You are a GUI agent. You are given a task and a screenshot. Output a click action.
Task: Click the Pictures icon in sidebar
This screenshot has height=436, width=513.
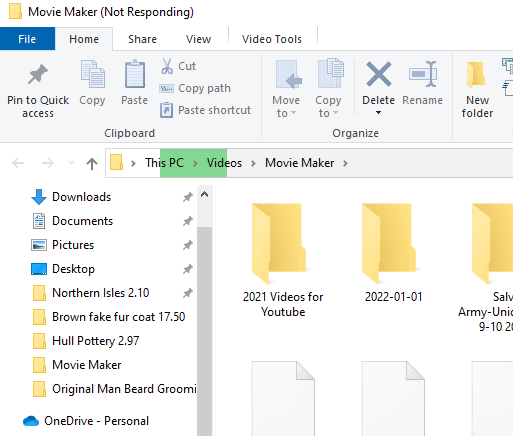[39, 245]
